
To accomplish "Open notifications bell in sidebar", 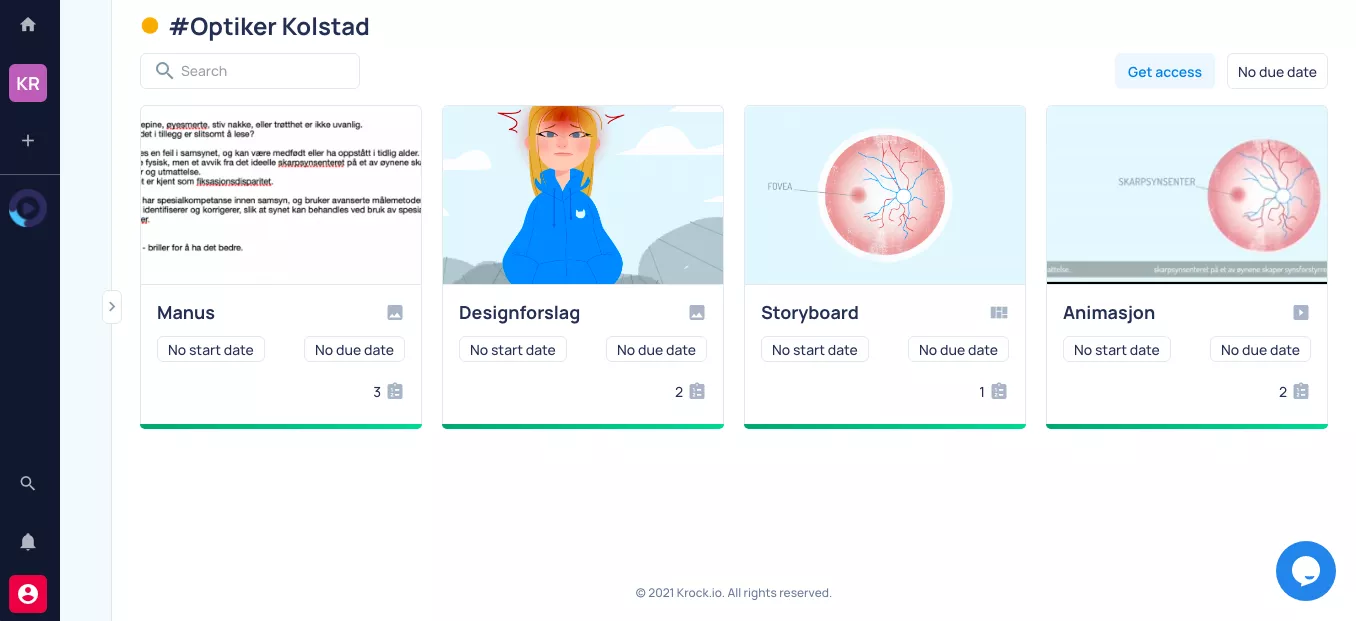I will click(x=28, y=542).
